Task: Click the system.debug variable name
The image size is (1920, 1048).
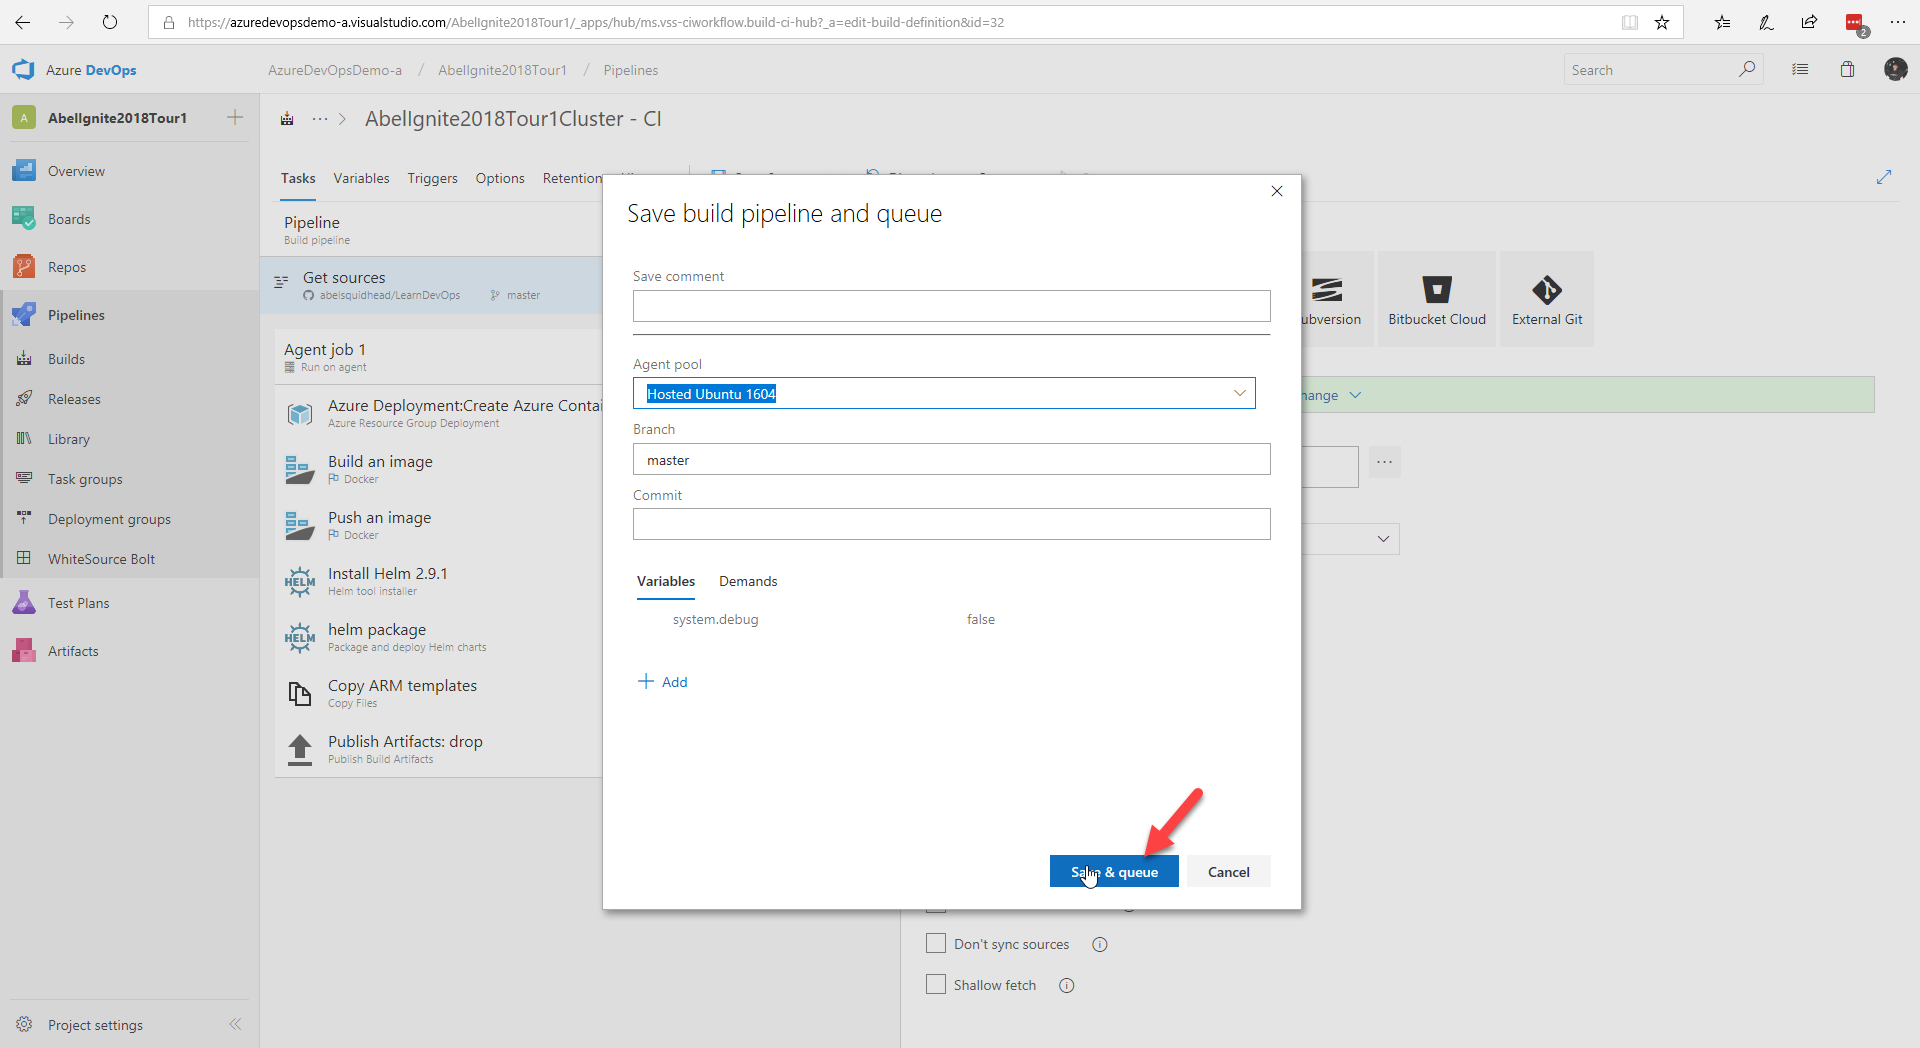Action: (715, 619)
